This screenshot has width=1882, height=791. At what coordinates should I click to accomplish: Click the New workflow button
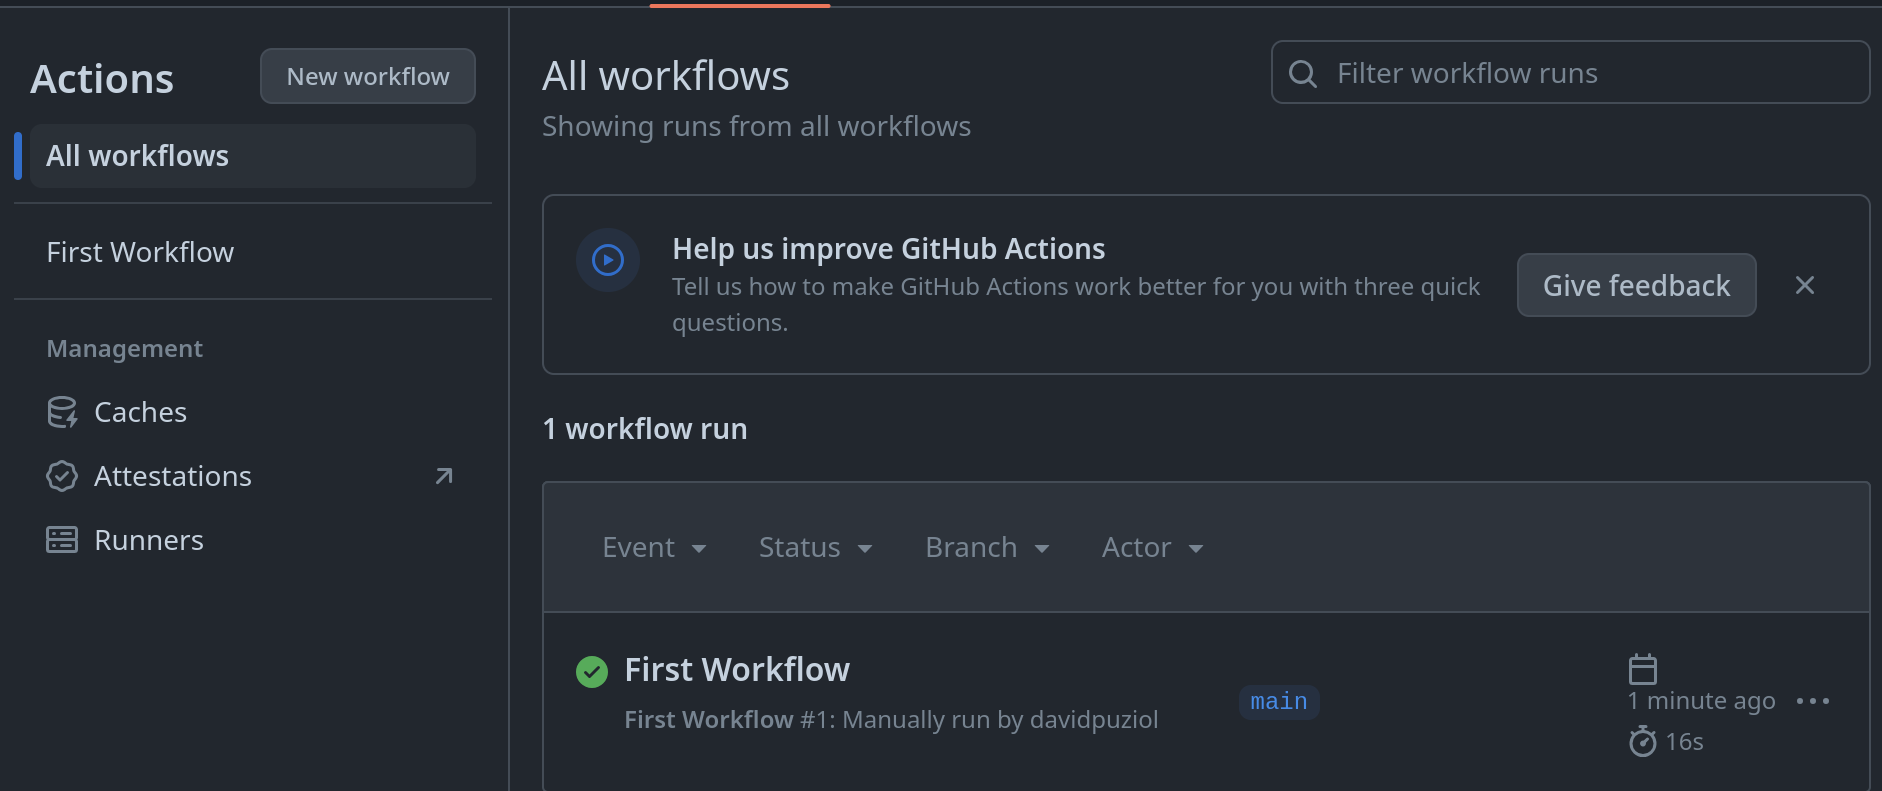click(368, 76)
